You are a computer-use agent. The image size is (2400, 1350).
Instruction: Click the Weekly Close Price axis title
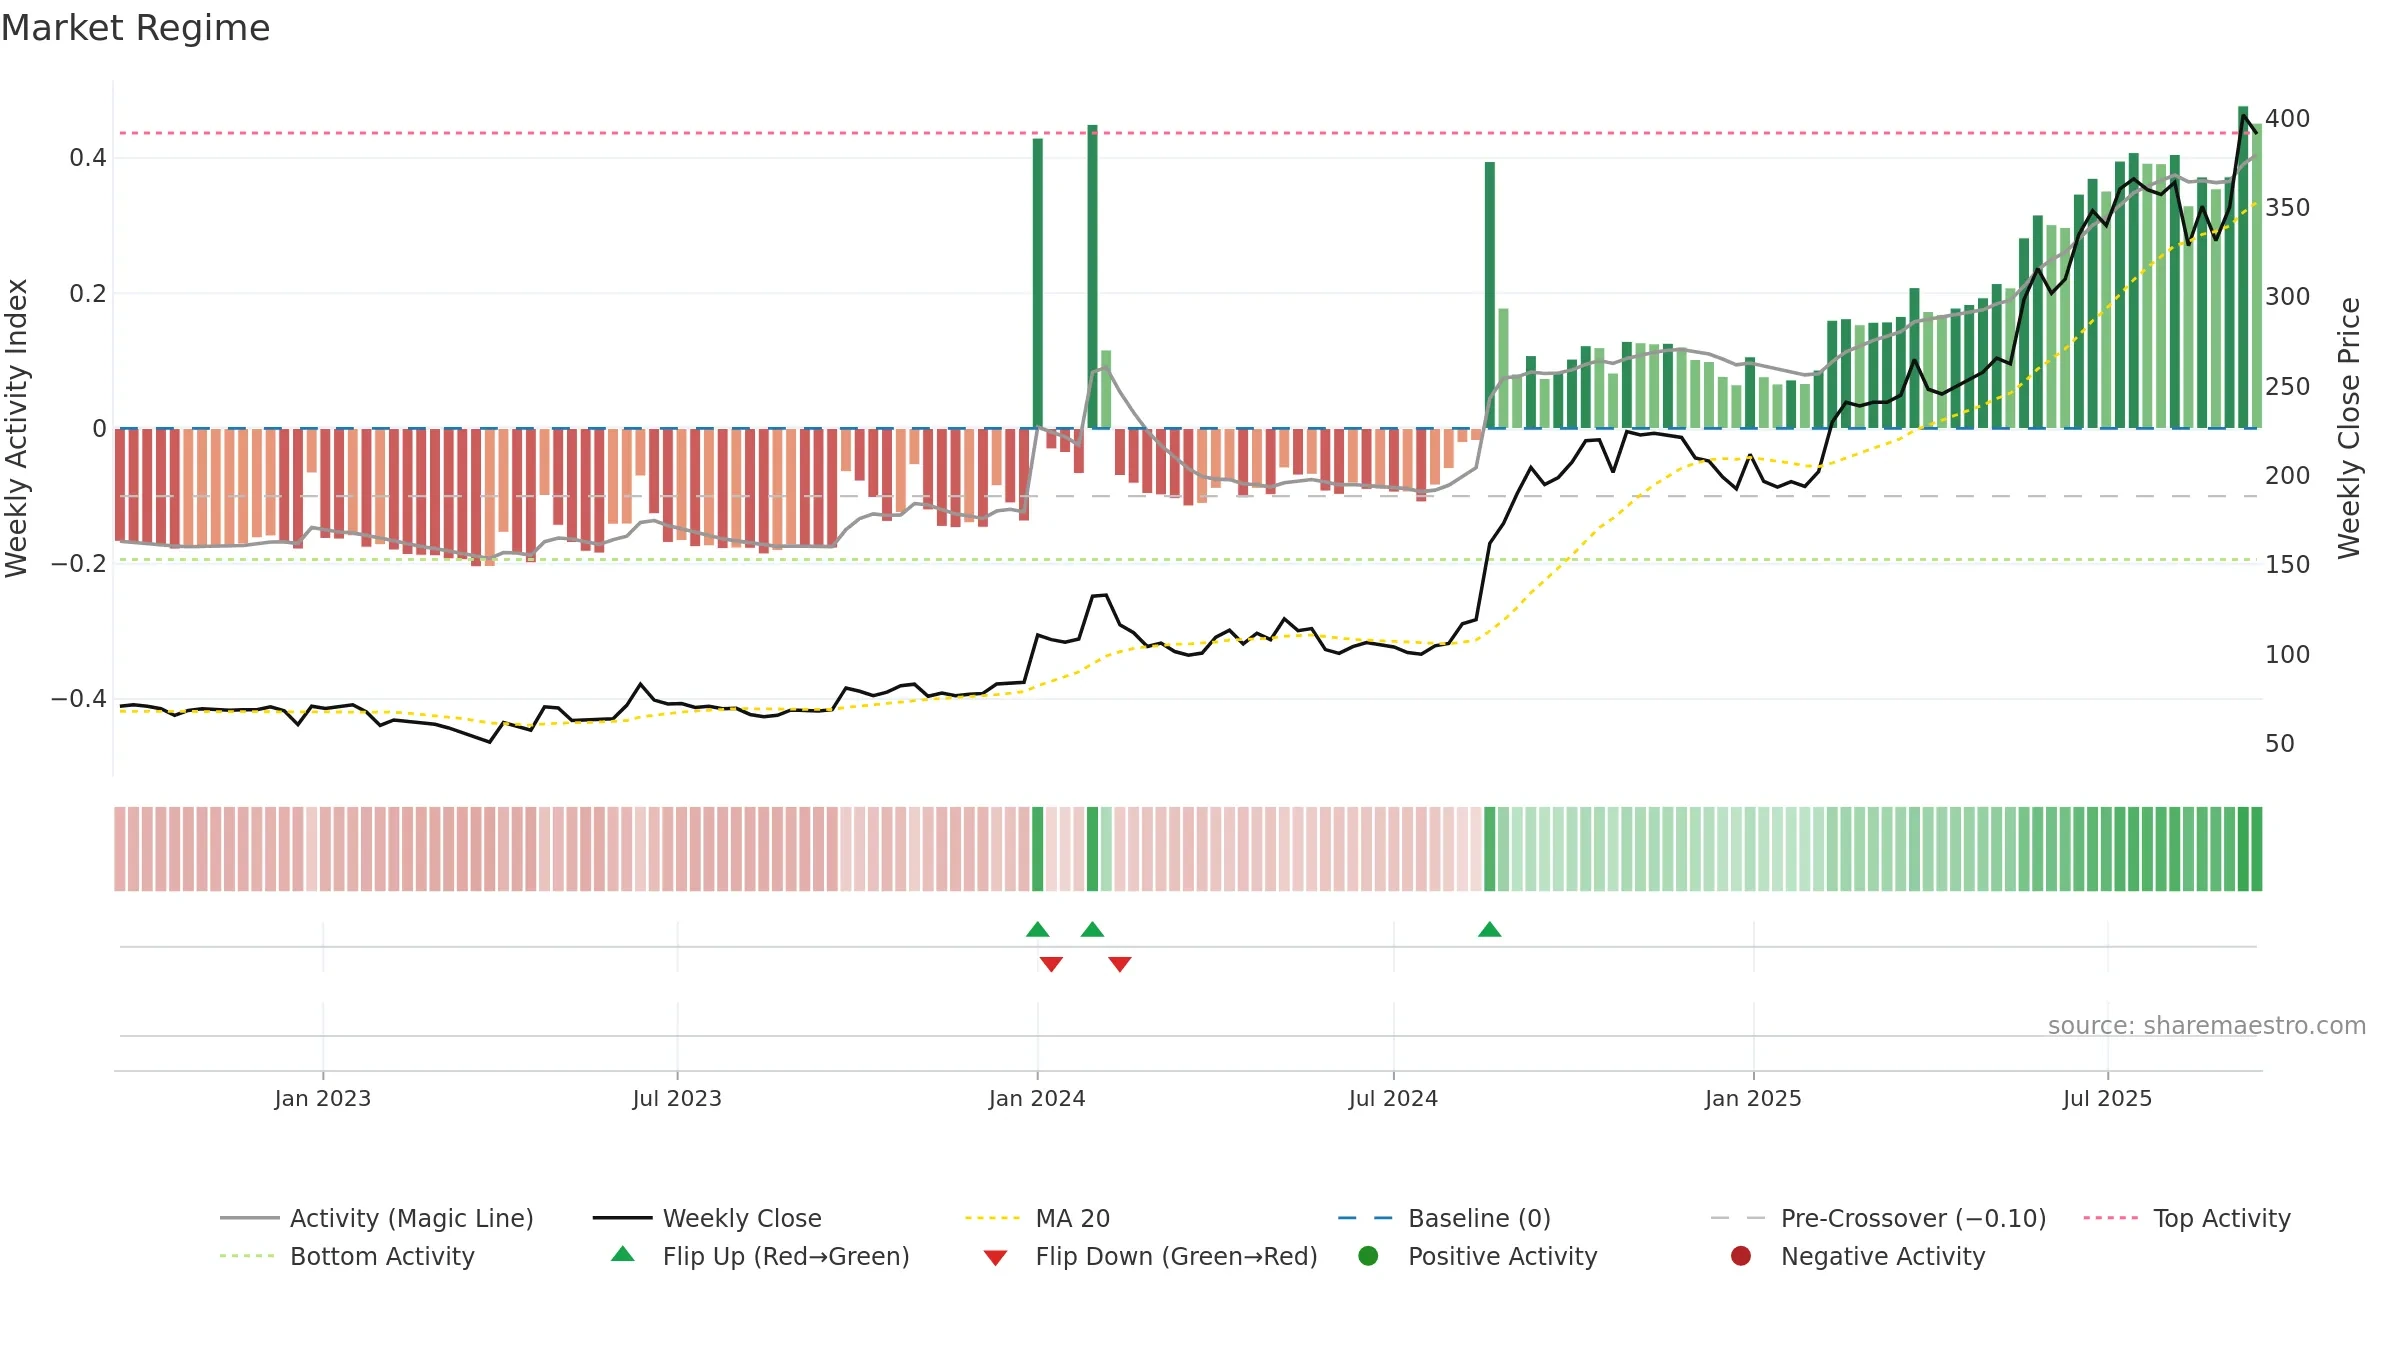pyautogui.click(x=2349, y=428)
